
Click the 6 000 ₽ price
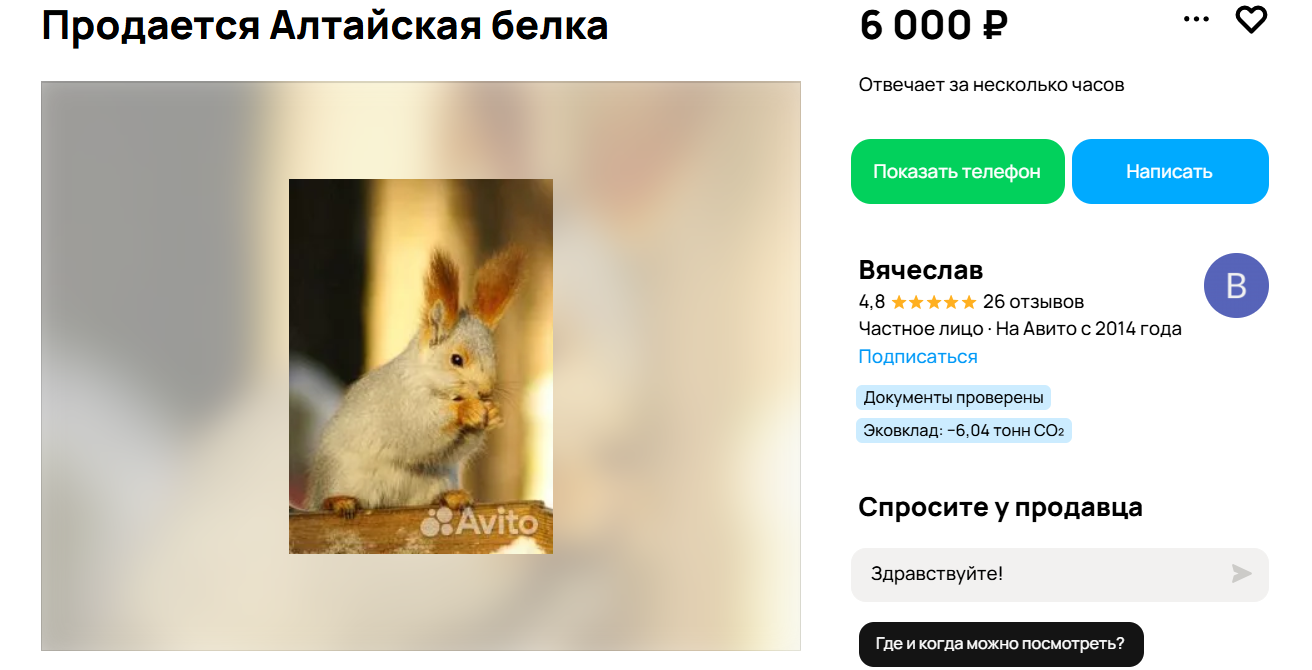(x=933, y=26)
